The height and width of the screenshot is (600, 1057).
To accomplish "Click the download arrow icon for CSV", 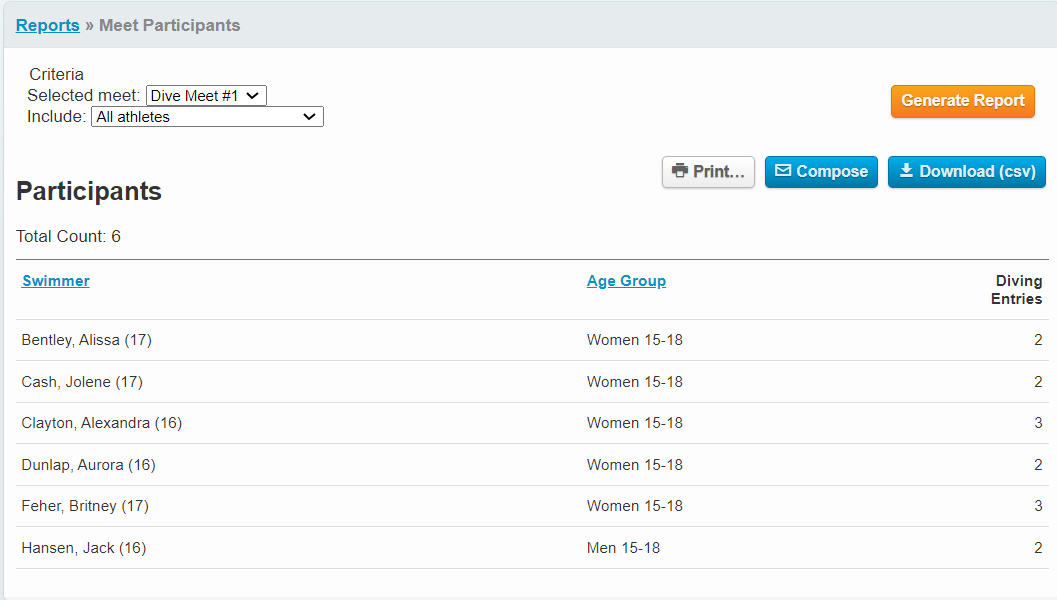I will coord(906,171).
